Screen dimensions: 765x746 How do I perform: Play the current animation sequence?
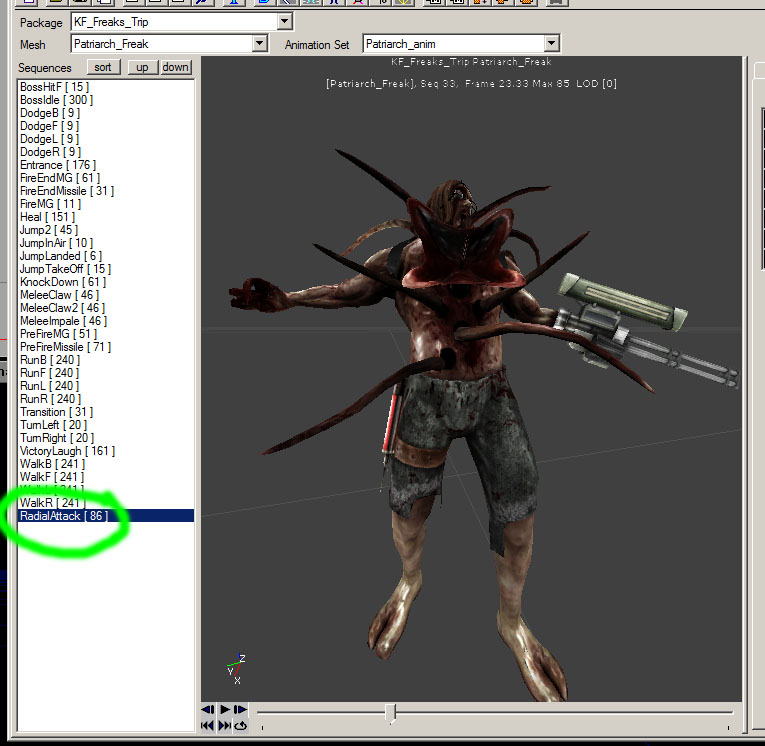[225, 709]
